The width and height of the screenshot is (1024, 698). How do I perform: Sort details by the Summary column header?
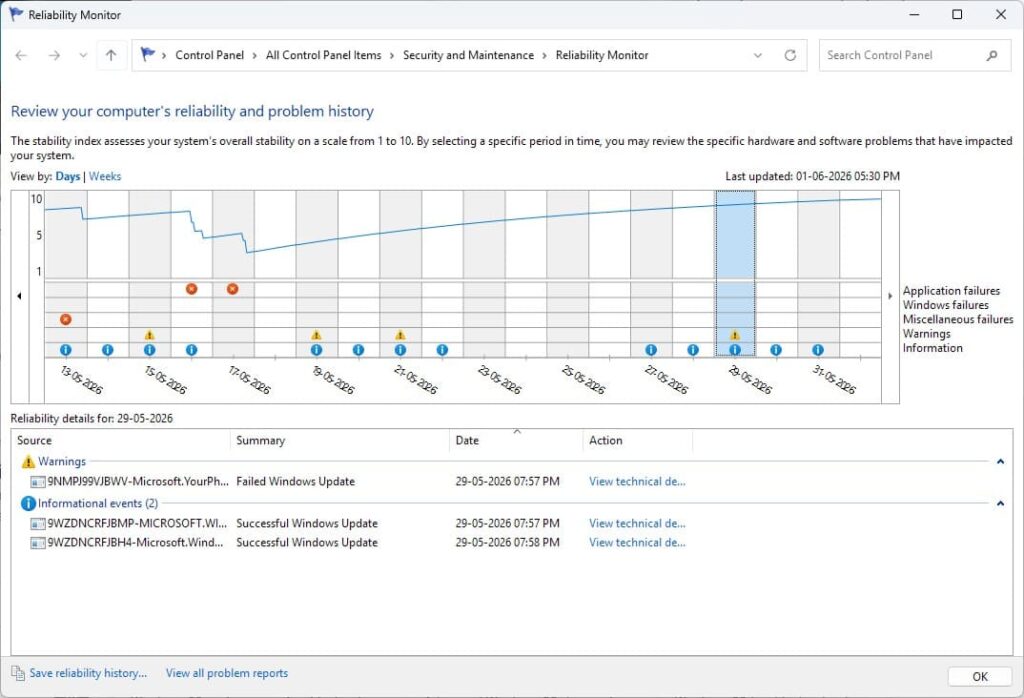pyautogui.click(x=340, y=440)
